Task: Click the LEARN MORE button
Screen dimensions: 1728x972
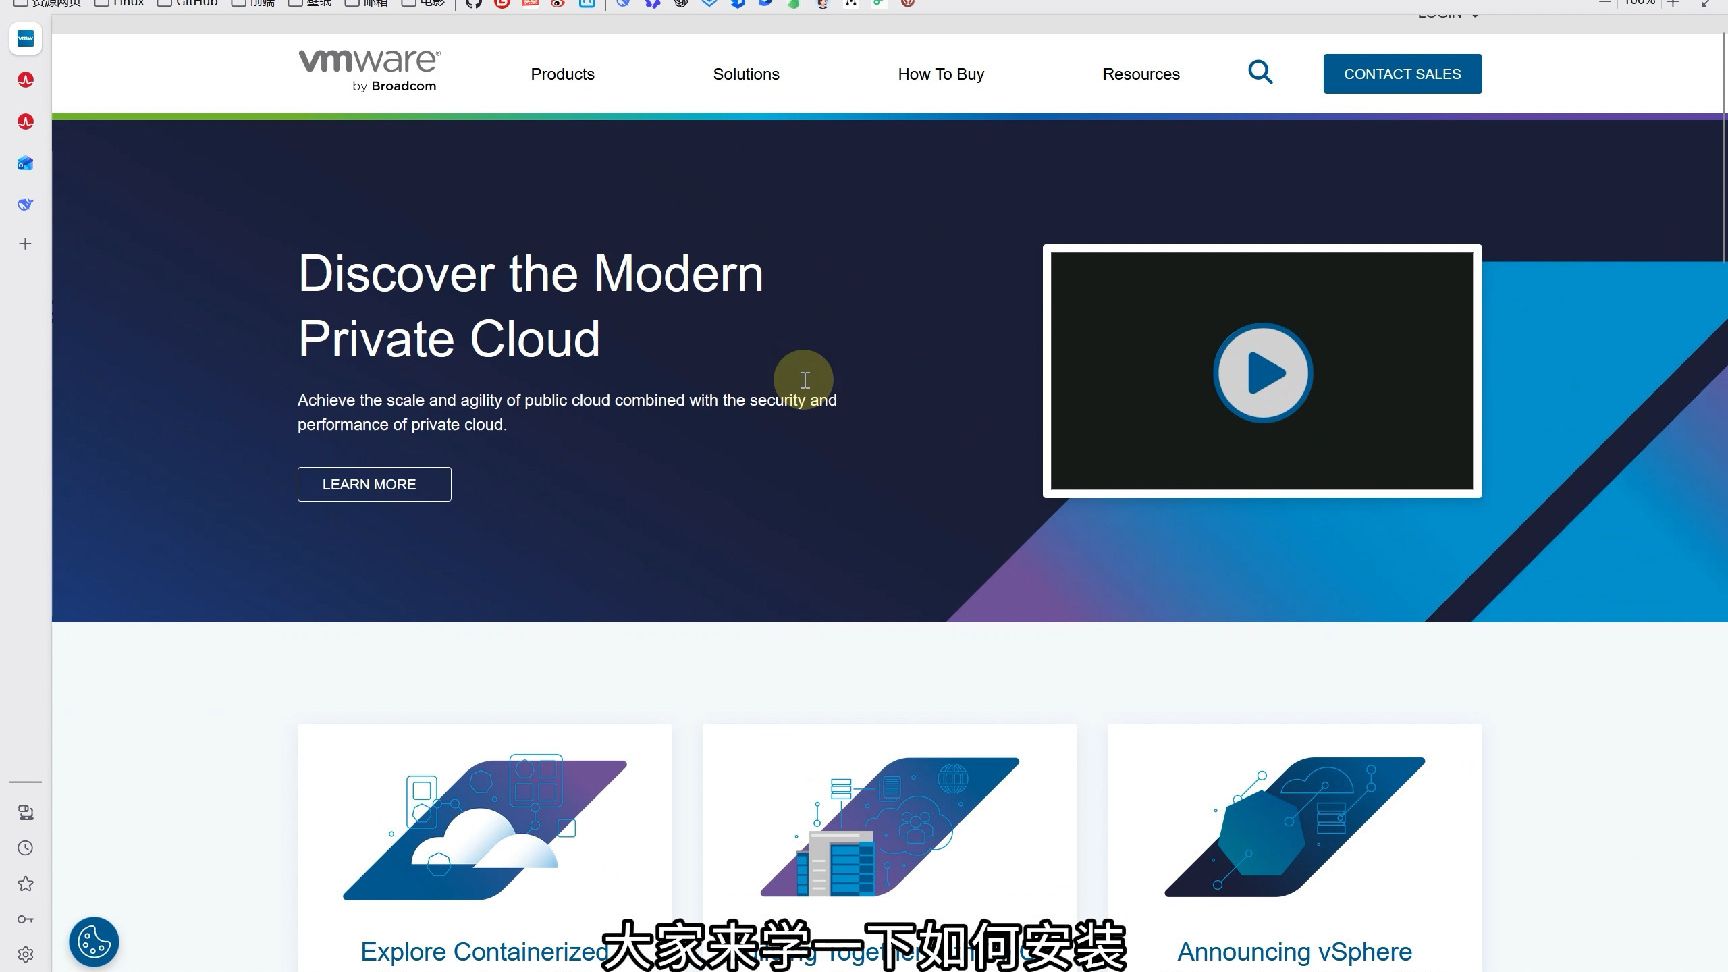Action: pos(374,484)
